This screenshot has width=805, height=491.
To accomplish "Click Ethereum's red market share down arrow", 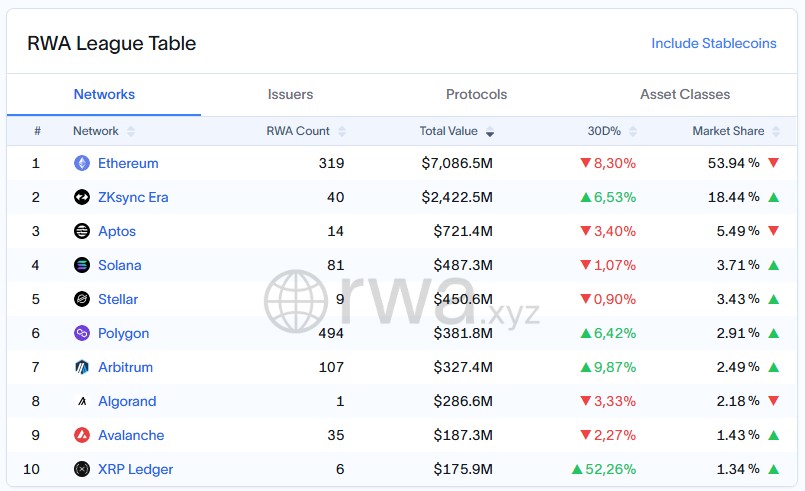I will click(x=774, y=163).
